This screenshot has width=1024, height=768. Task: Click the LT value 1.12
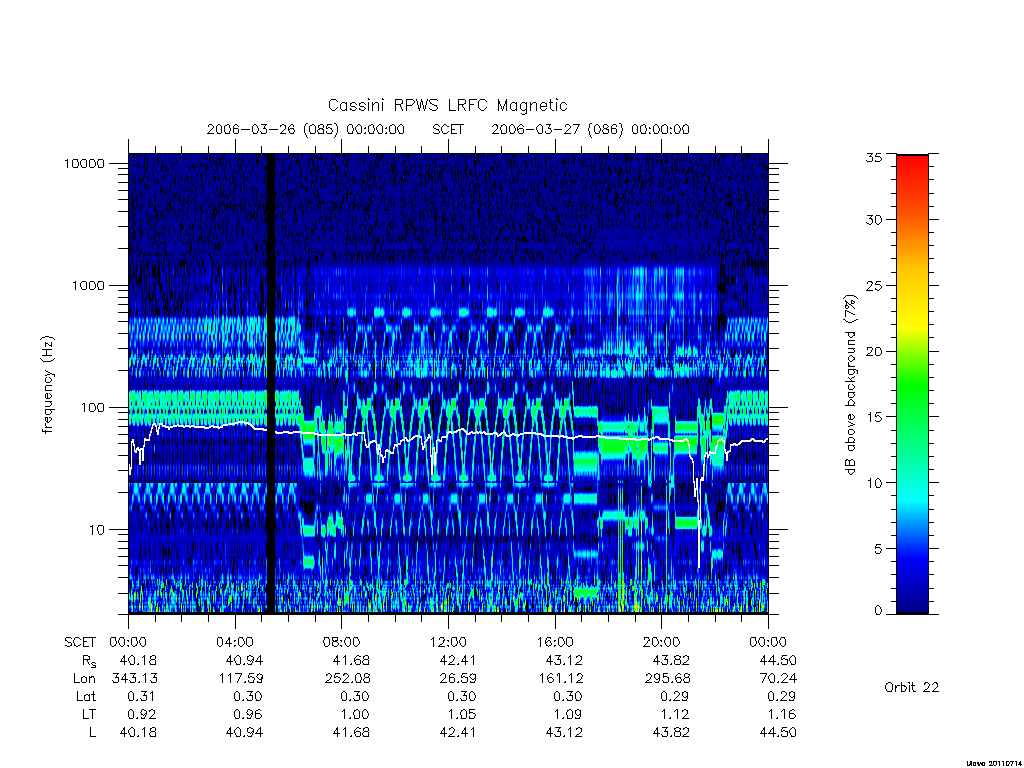(675, 714)
